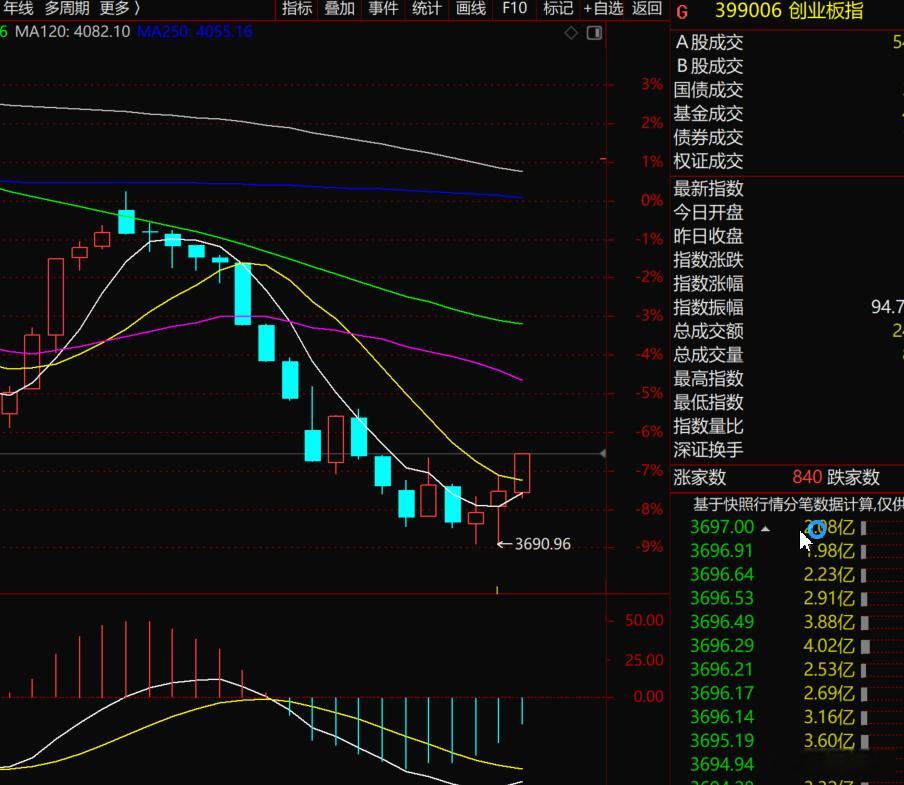Open the 叠加 overlay menu
The image size is (904, 785).
tap(340, 9)
